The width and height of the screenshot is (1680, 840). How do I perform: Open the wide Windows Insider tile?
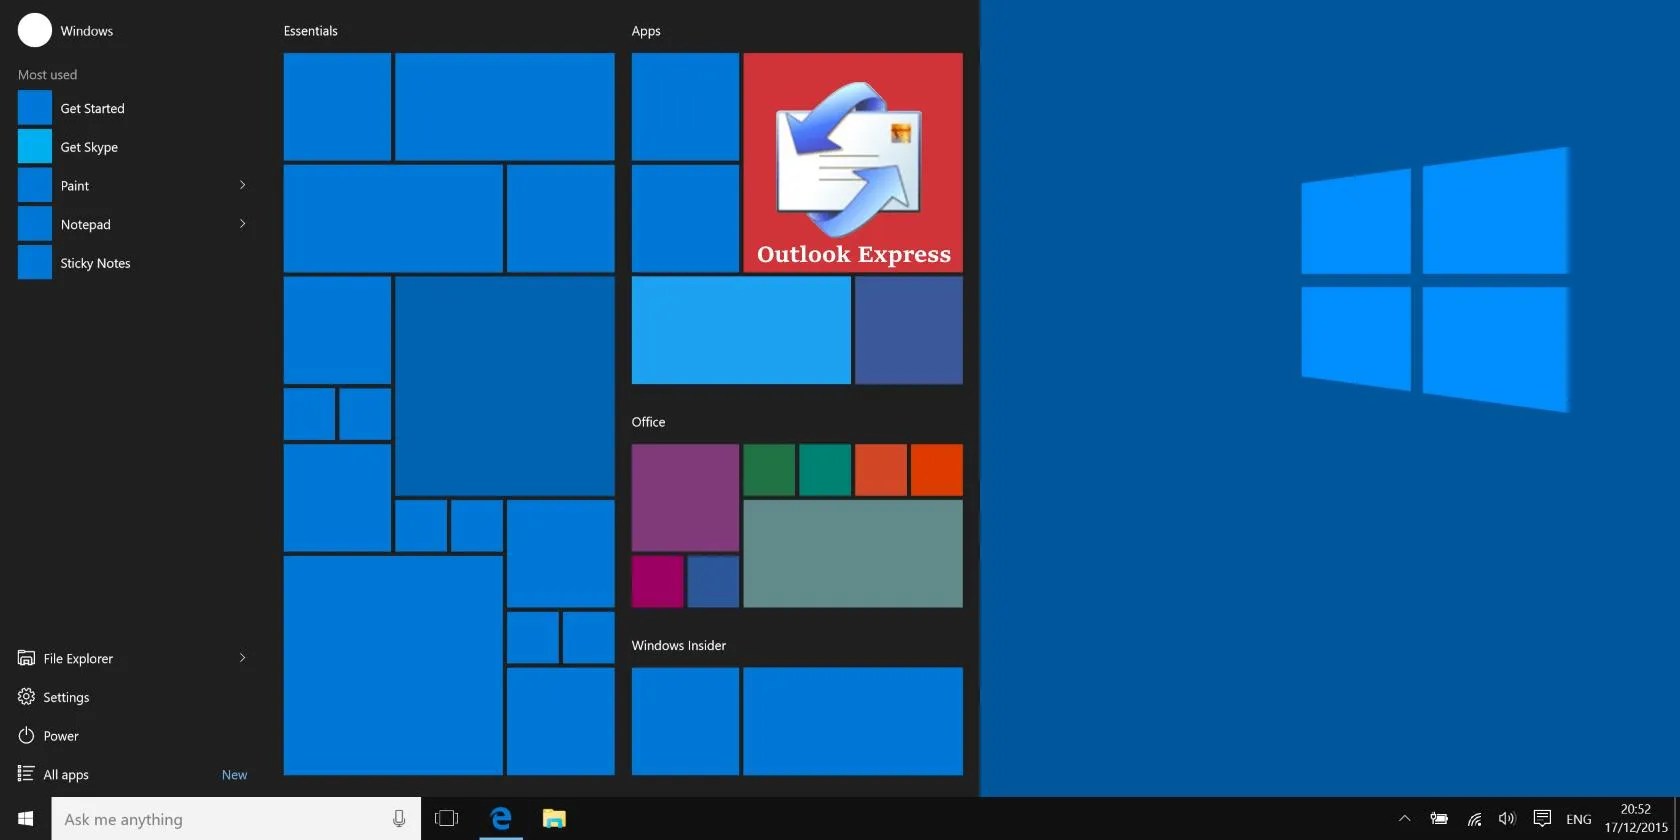[853, 721]
